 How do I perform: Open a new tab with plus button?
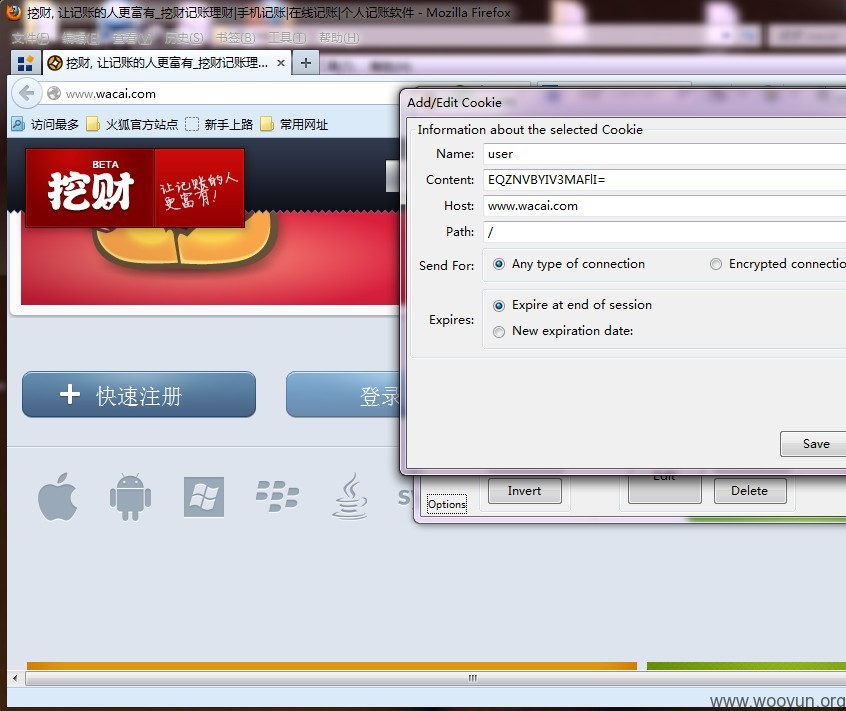click(305, 63)
